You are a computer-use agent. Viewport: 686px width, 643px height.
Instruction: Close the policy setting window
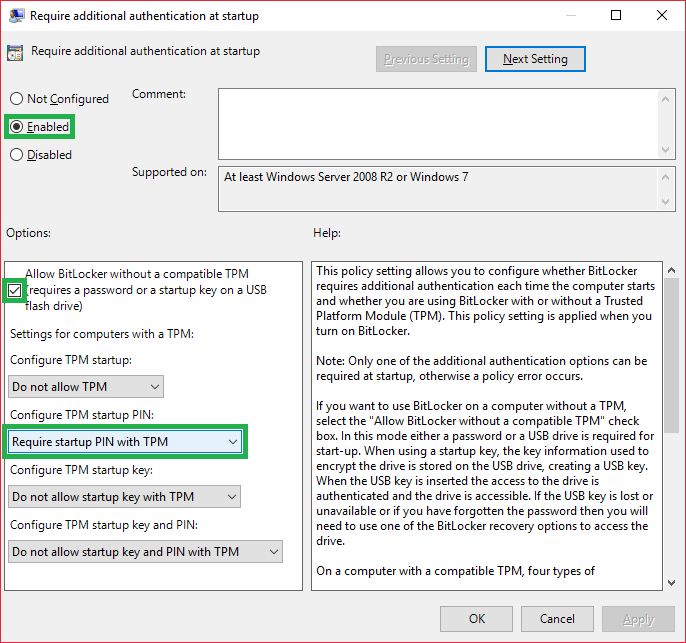coord(662,15)
